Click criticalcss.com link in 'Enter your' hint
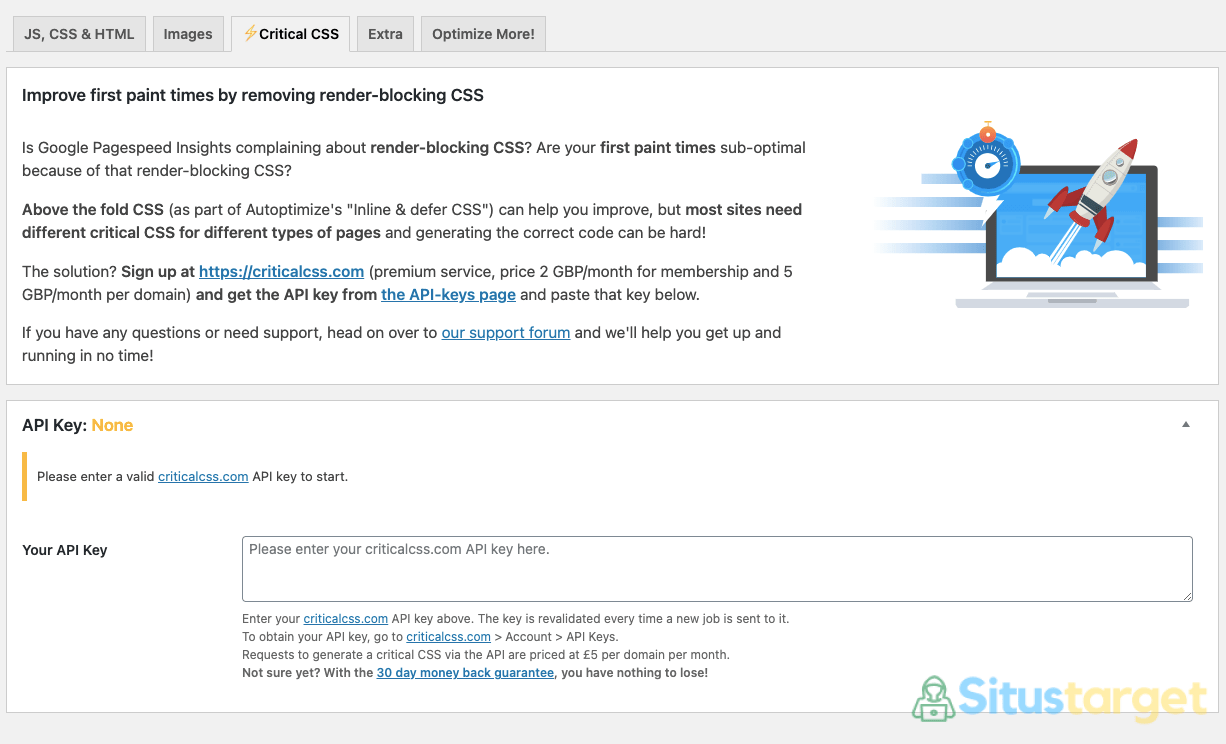Viewport: 1226px width, 744px height. (346, 619)
